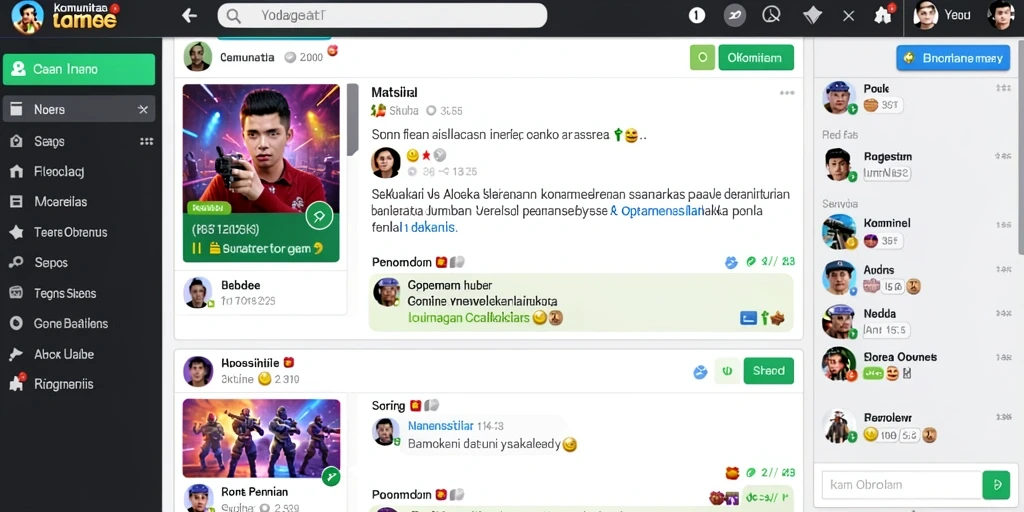
Task: Click the green Shaed button
Action: click(769, 371)
